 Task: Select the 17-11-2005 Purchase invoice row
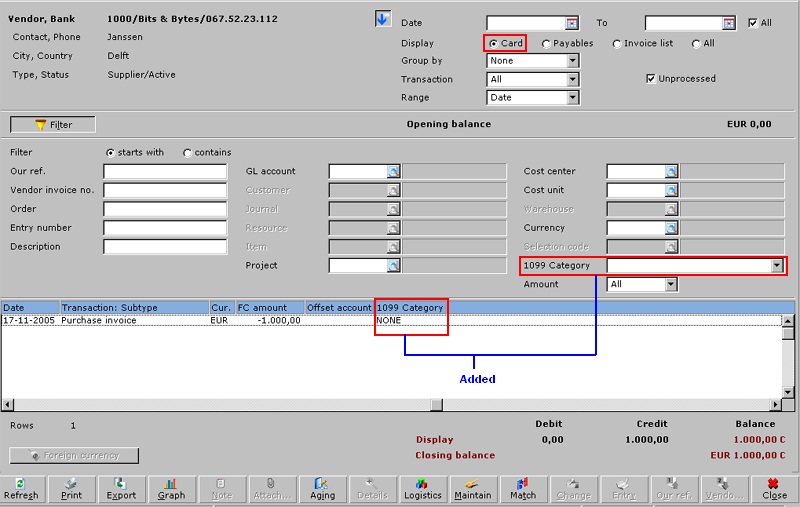click(x=391, y=321)
